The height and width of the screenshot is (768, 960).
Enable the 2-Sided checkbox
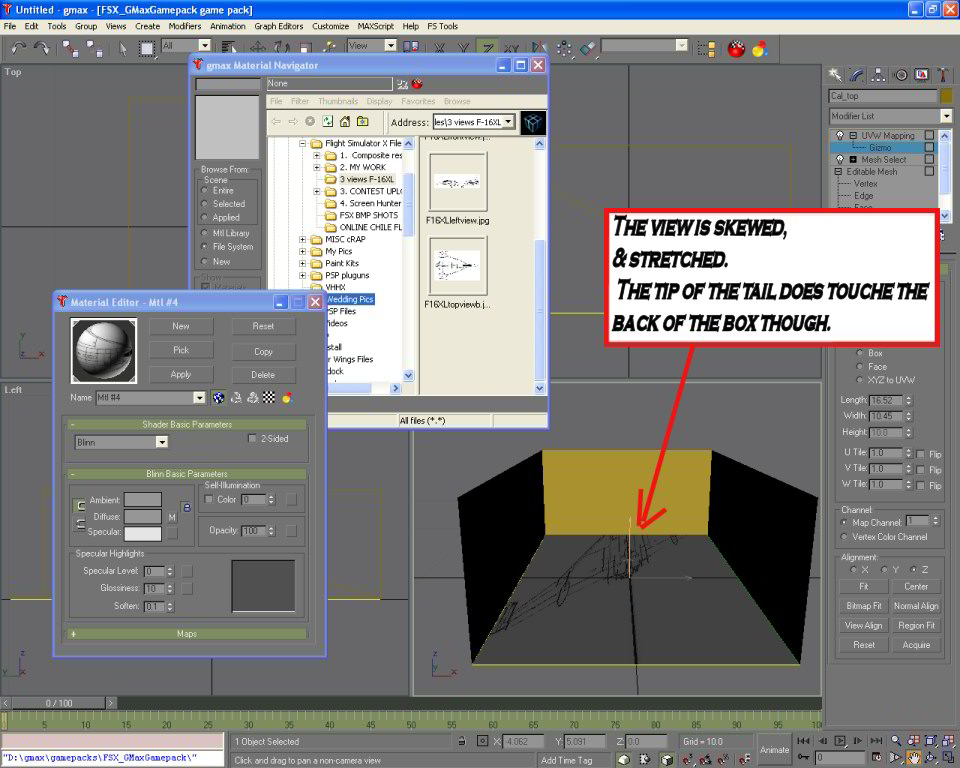(252, 438)
